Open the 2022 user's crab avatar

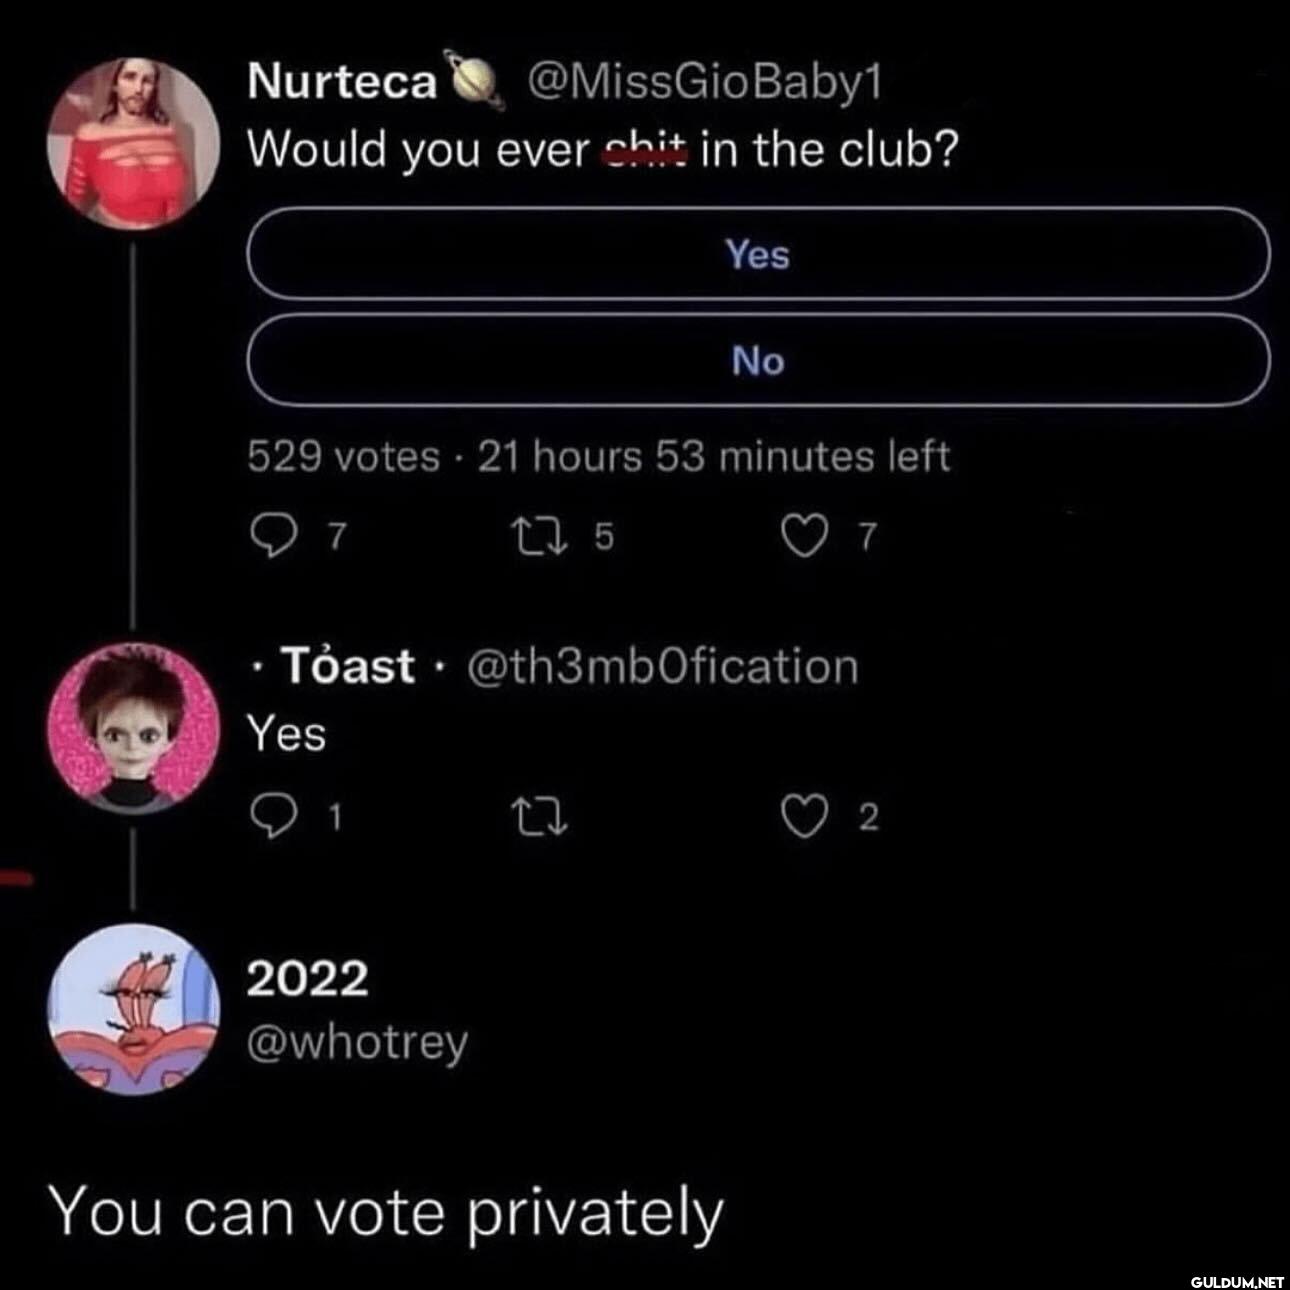tap(134, 1012)
